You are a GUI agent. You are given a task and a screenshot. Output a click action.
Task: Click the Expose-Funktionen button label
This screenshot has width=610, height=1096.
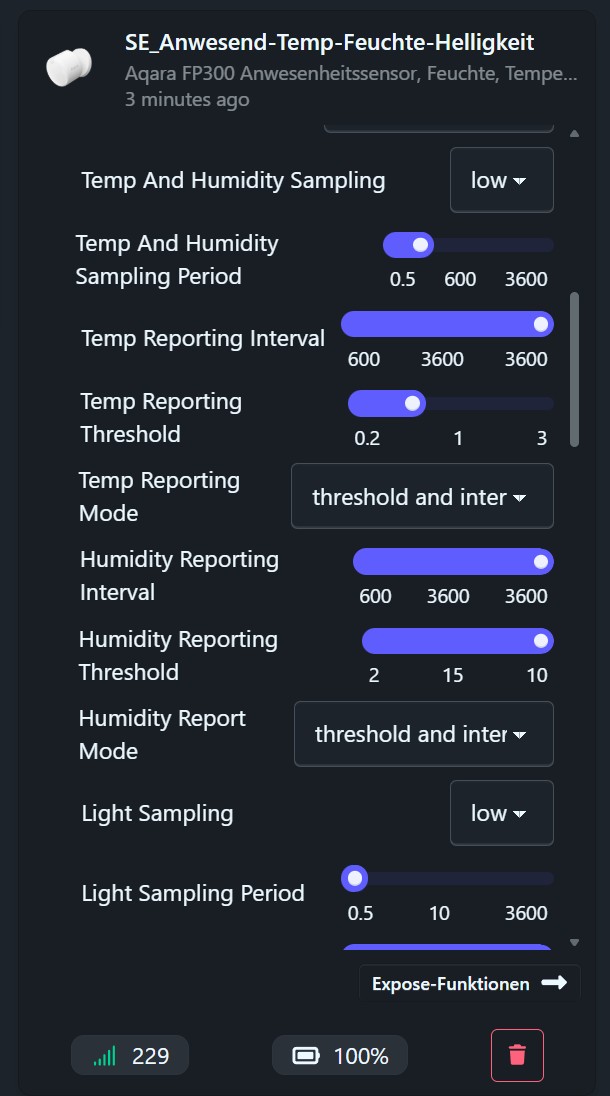[x=450, y=984]
